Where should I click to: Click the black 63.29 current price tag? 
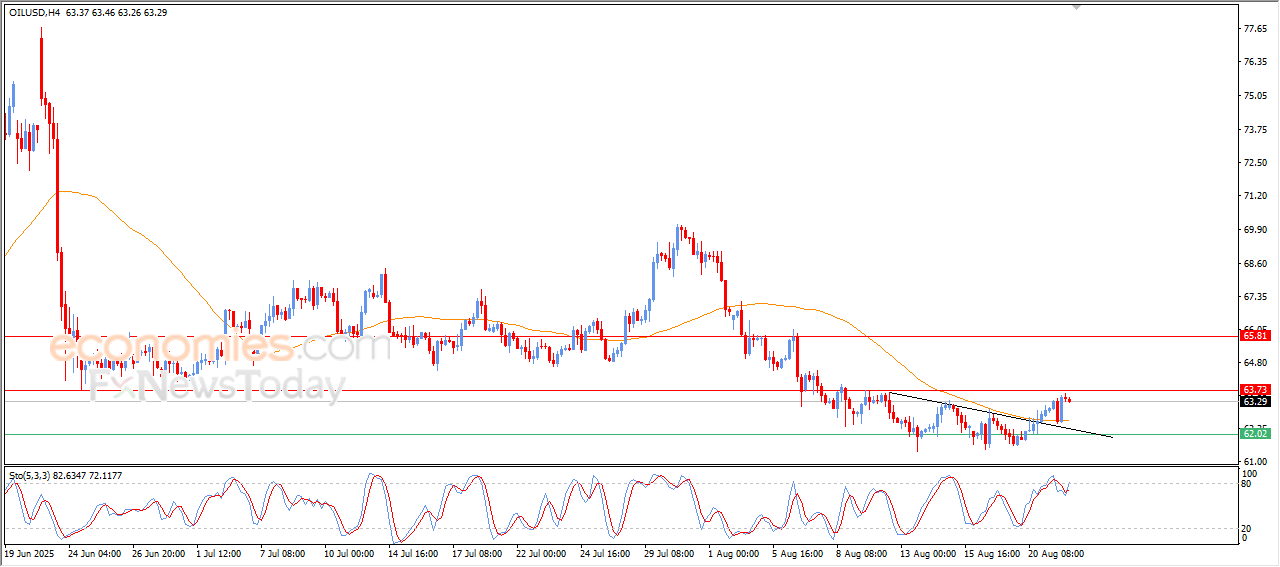pyautogui.click(x=1255, y=402)
